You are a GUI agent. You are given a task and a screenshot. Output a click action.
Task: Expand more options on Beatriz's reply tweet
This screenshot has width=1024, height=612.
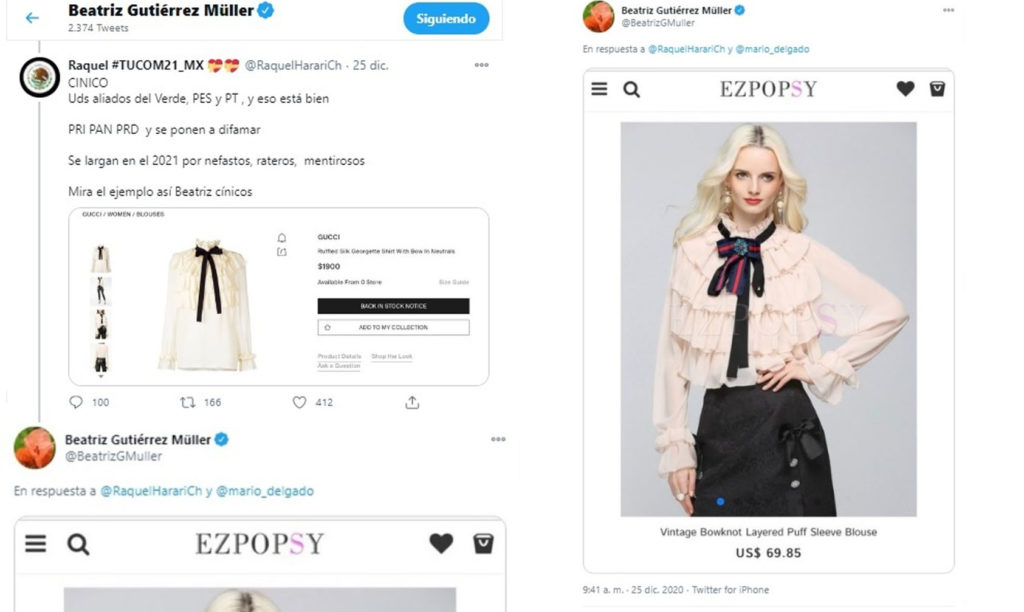[x=498, y=440]
